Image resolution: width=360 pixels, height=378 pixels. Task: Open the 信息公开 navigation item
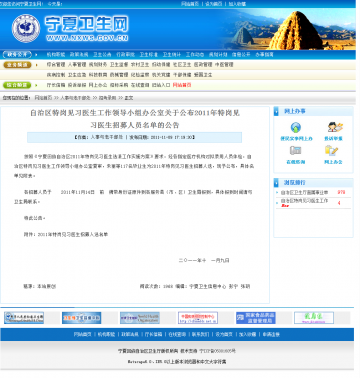coord(241,54)
